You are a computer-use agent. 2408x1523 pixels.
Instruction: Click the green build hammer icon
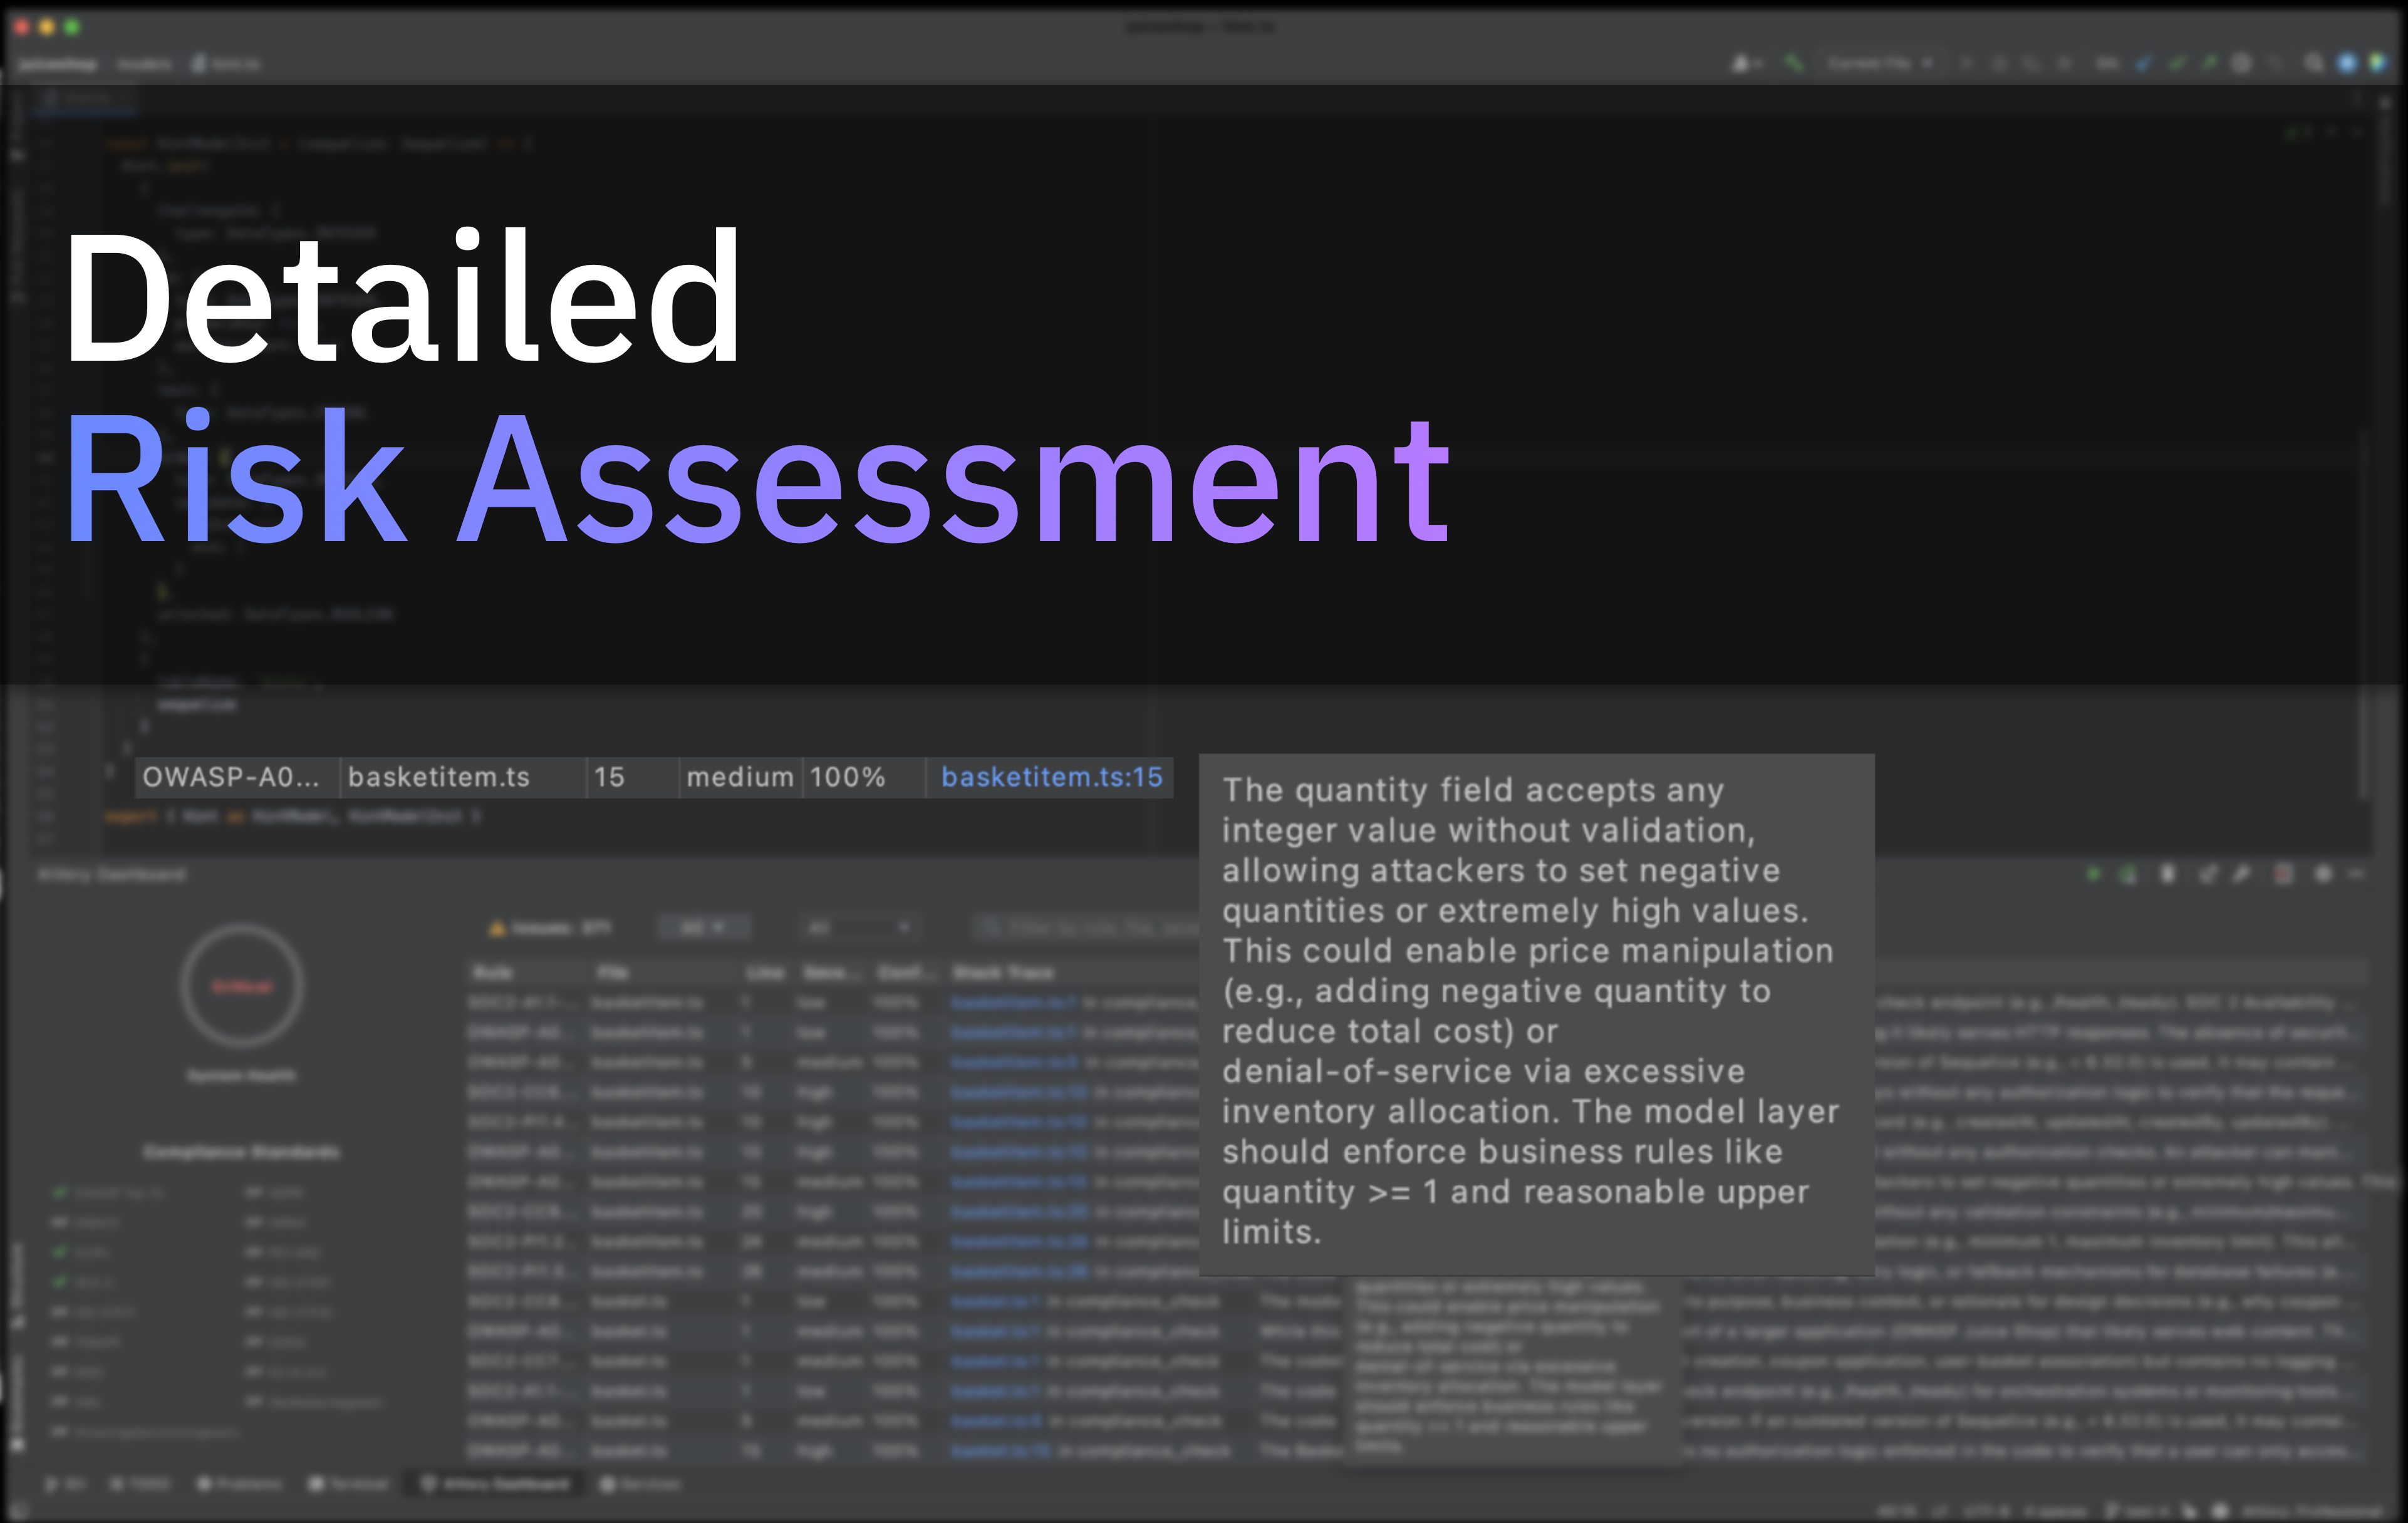pos(1794,63)
